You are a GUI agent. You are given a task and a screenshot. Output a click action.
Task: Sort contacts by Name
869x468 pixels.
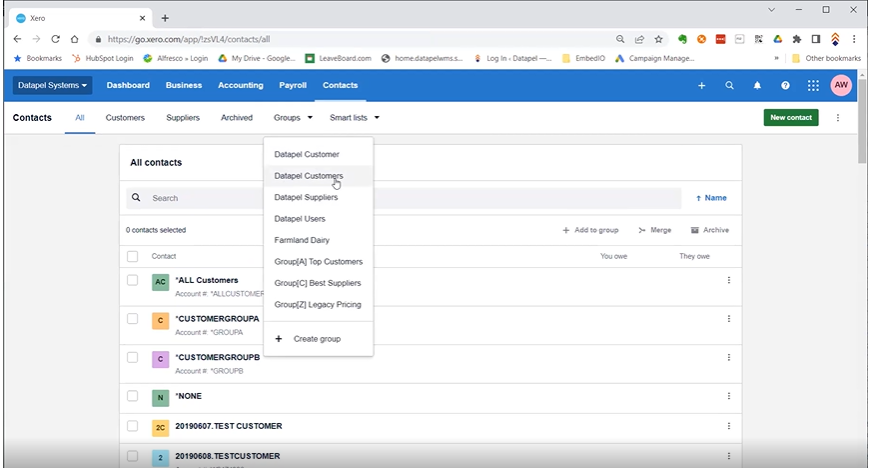coord(711,198)
